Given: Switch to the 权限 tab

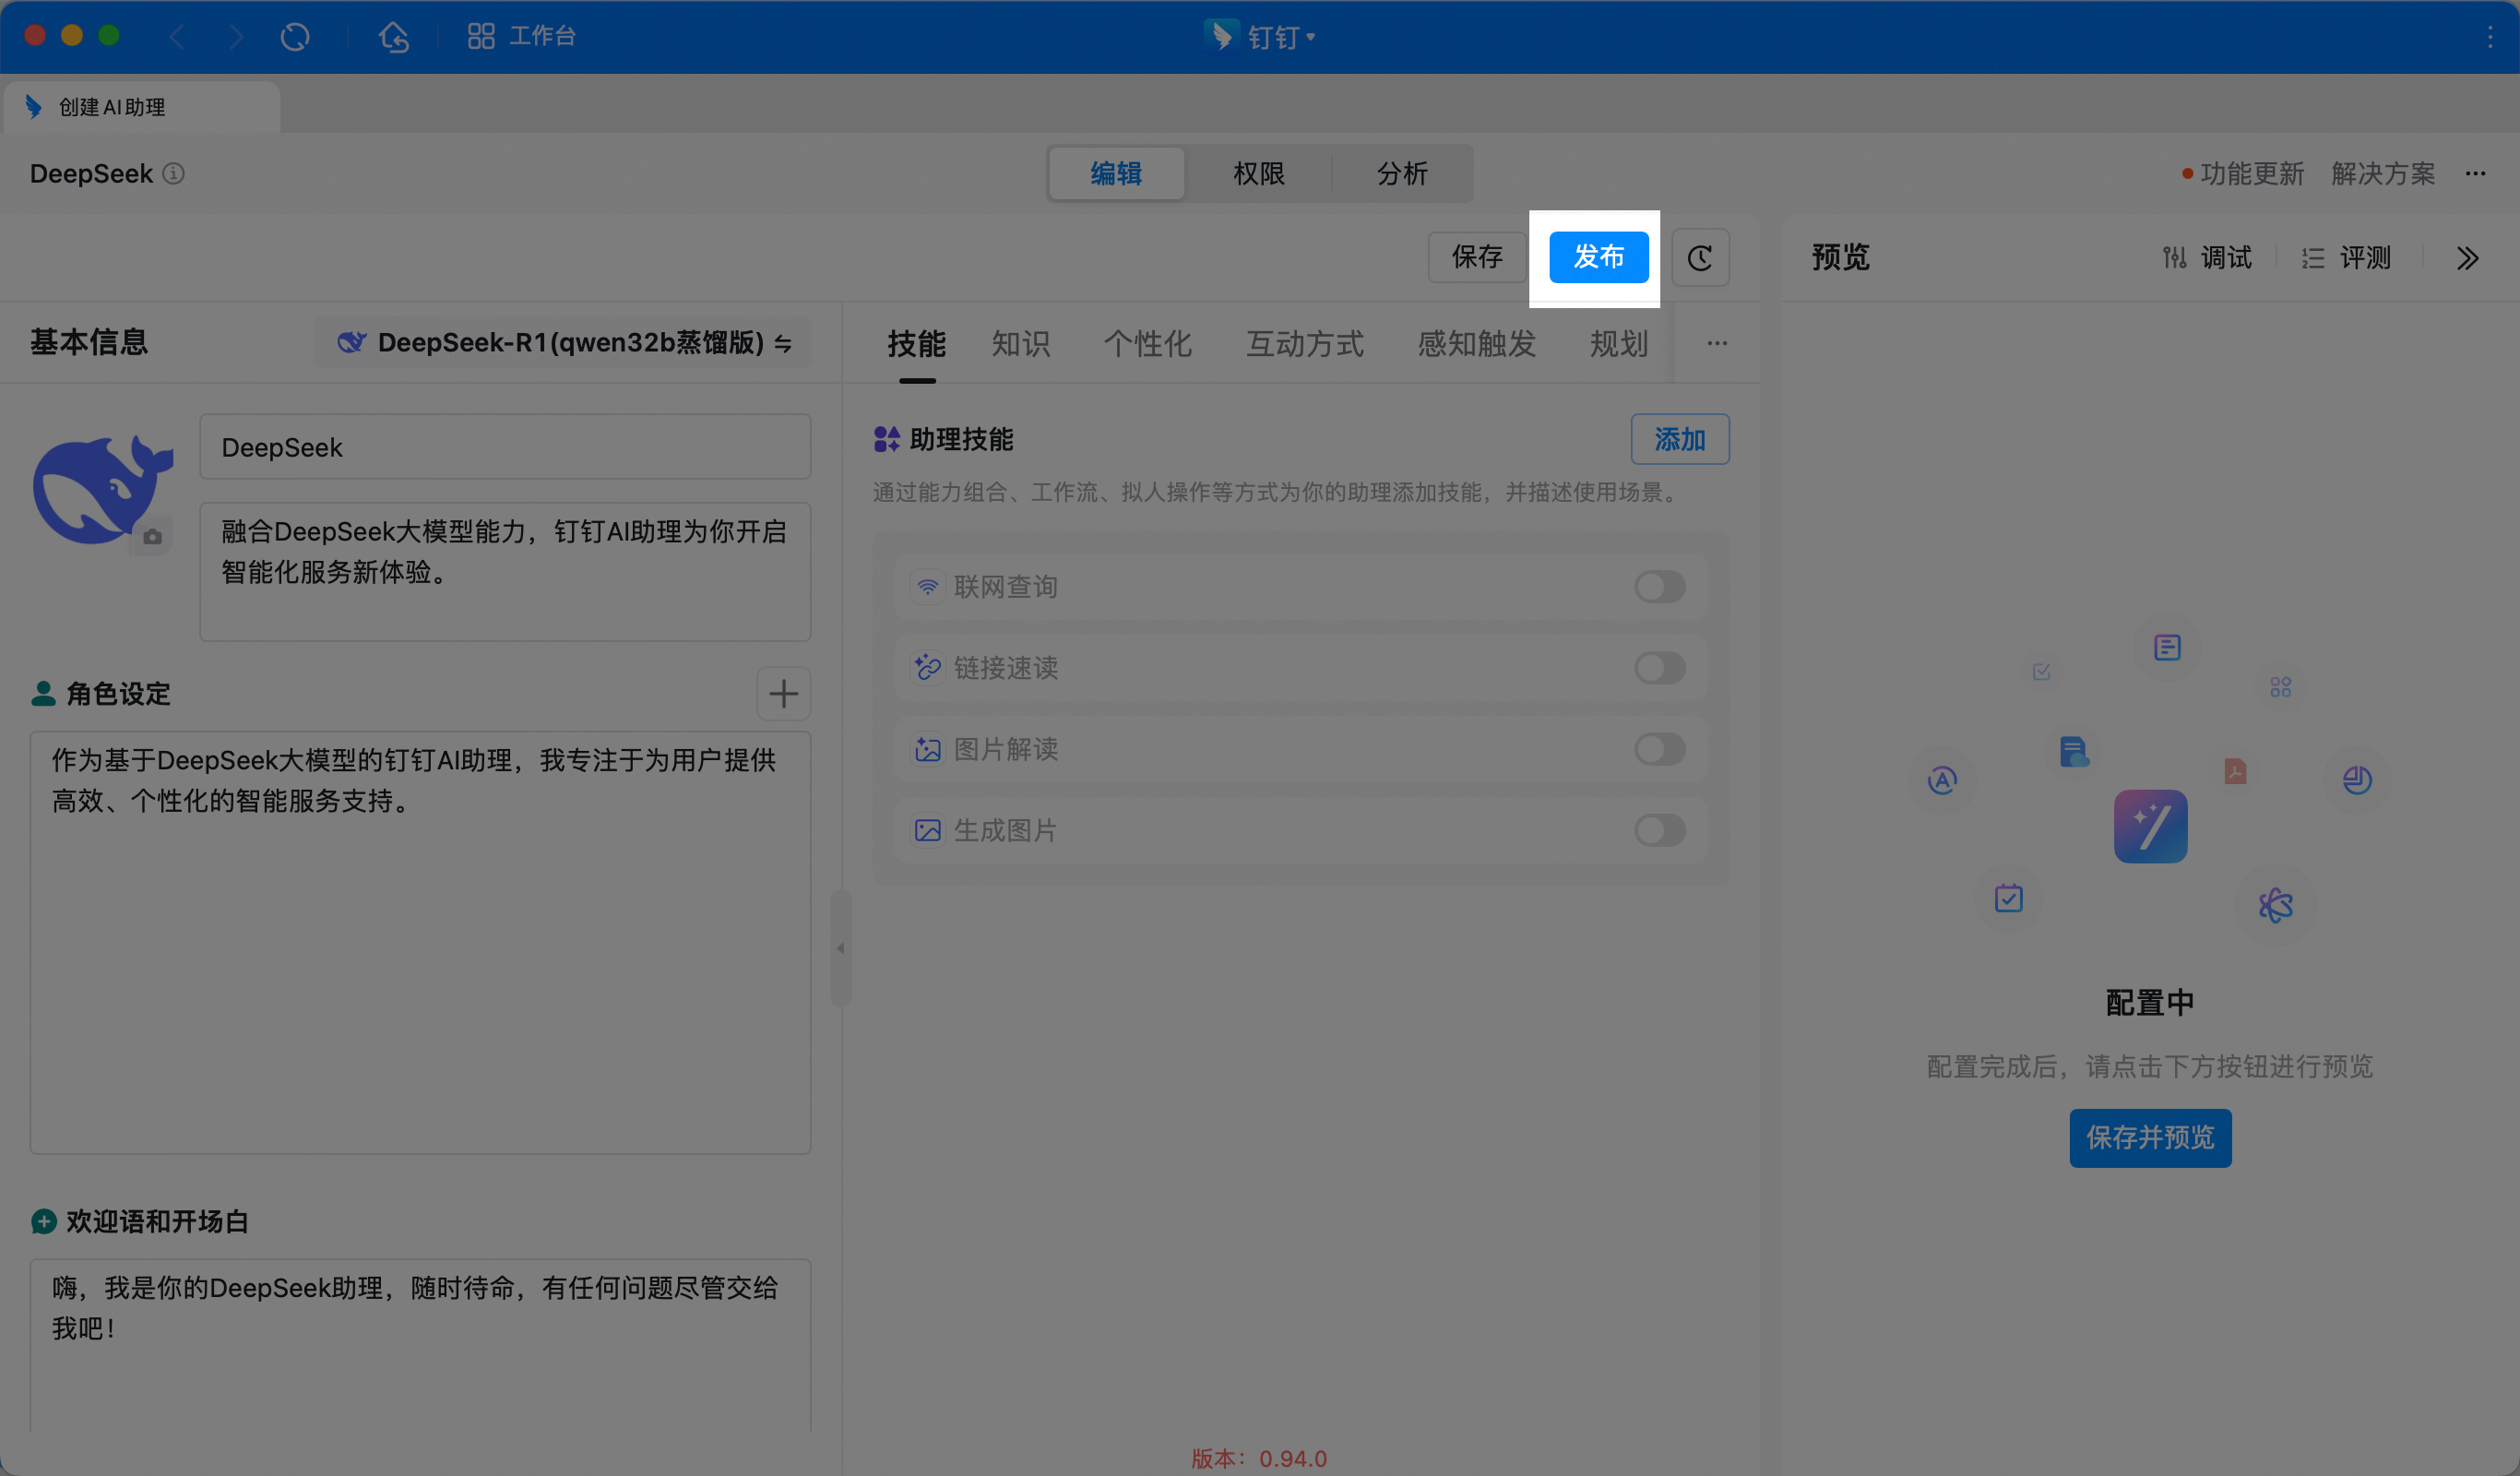Looking at the screenshot, I should [x=1258, y=173].
